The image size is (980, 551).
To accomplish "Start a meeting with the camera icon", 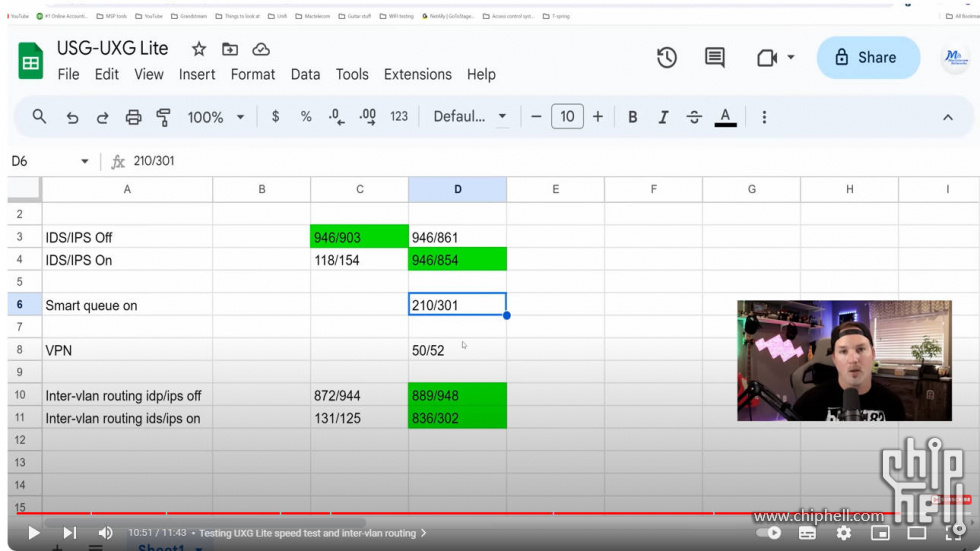I will click(767, 58).
